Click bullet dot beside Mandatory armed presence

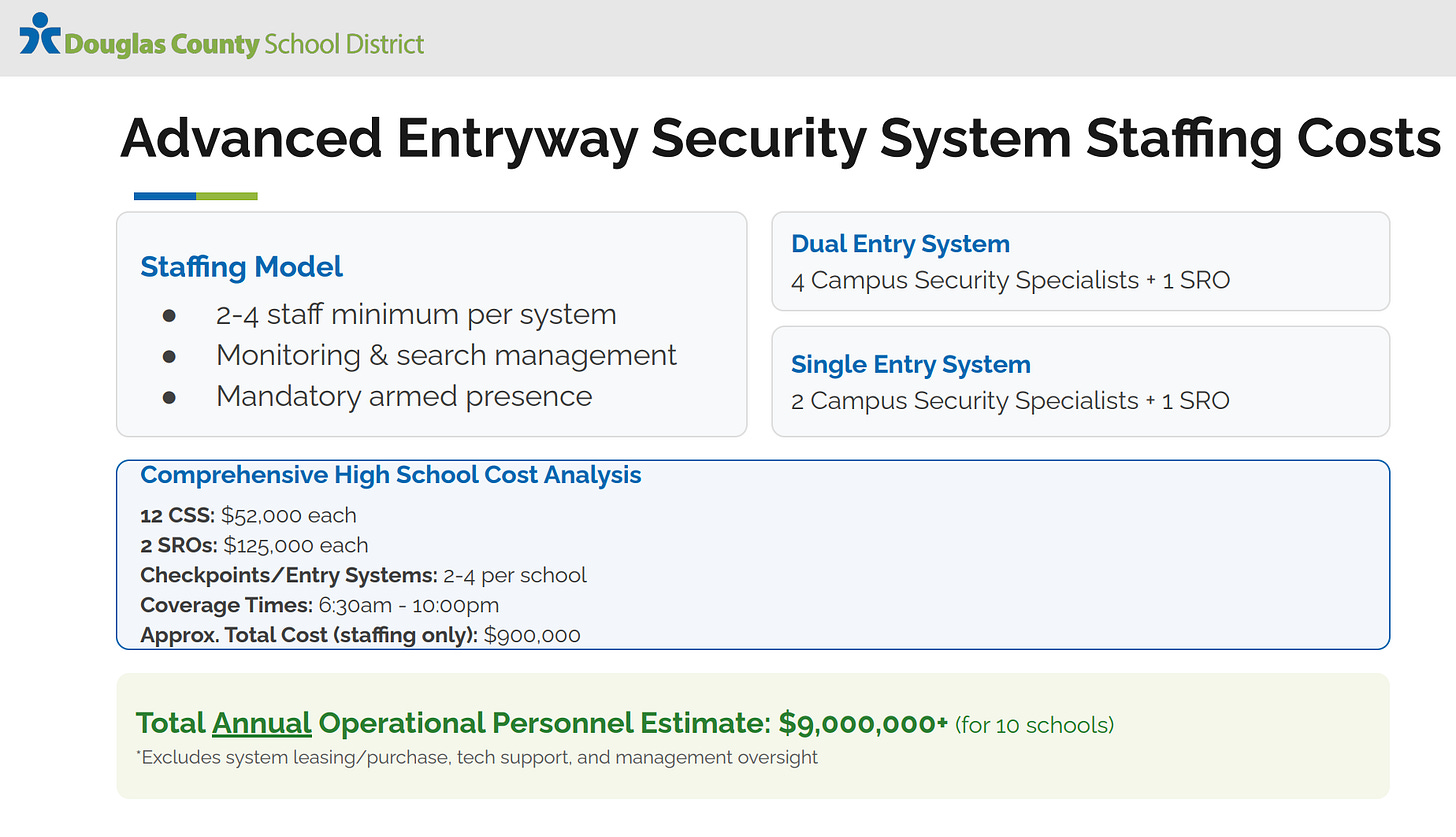click(x=169, y=397)
